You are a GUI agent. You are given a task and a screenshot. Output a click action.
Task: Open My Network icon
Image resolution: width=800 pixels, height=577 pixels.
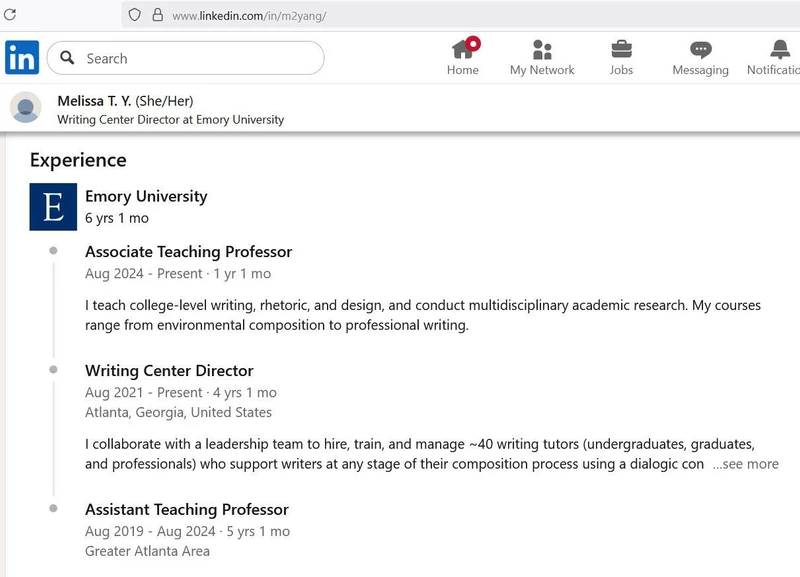pyautogui.click(x=542, y=49)
